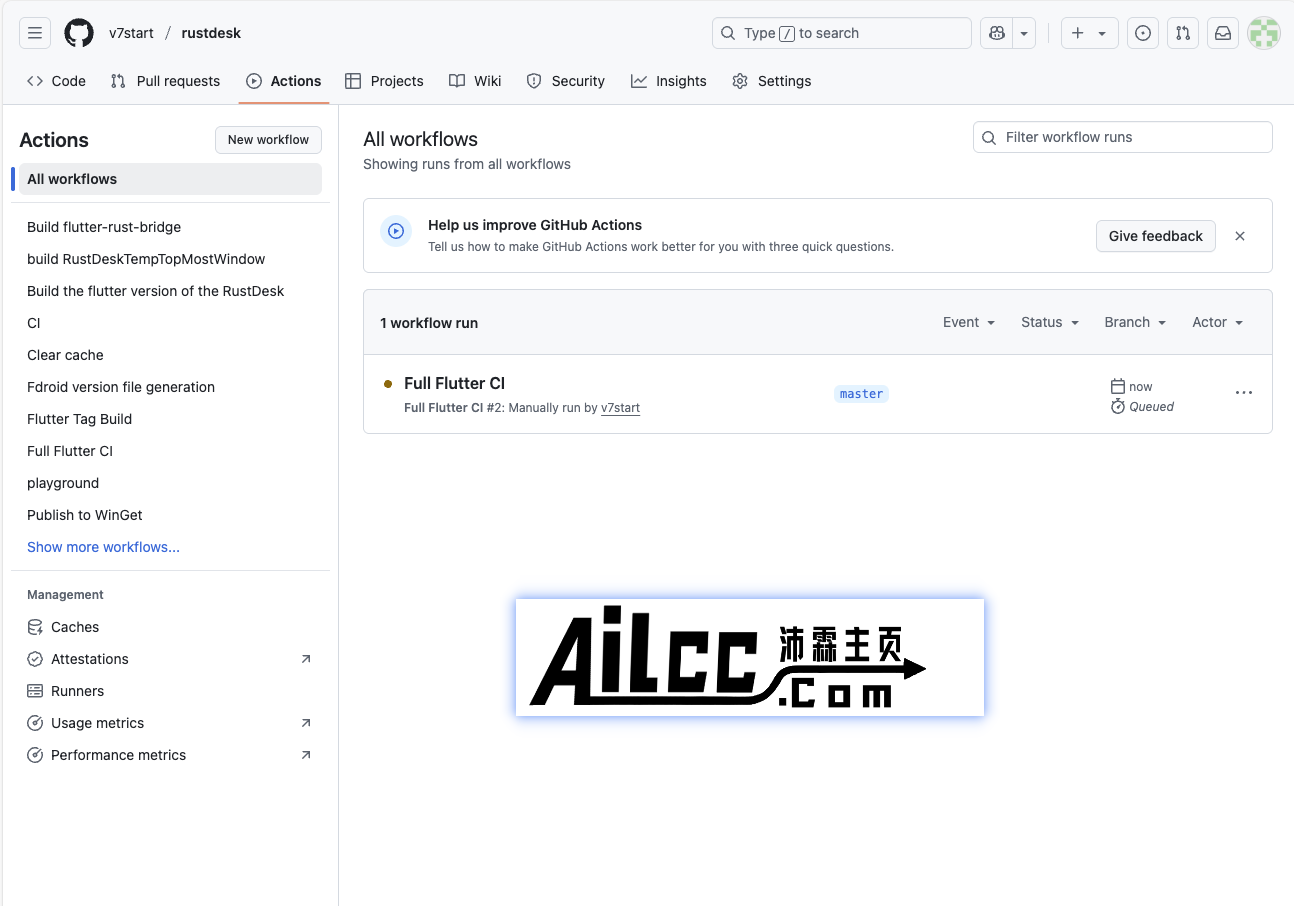Select the Clear cache workflow

65,355
